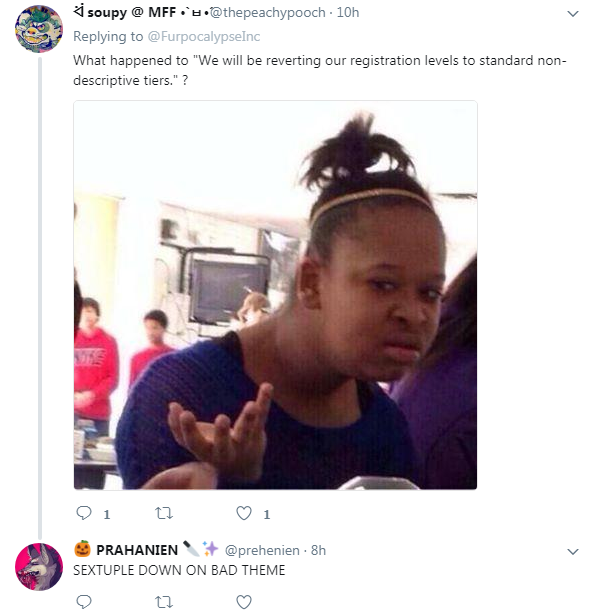600x612 pixels.
Task: Open options chevron on PRAHANIEN's tweet
Action: coord(573,552)
